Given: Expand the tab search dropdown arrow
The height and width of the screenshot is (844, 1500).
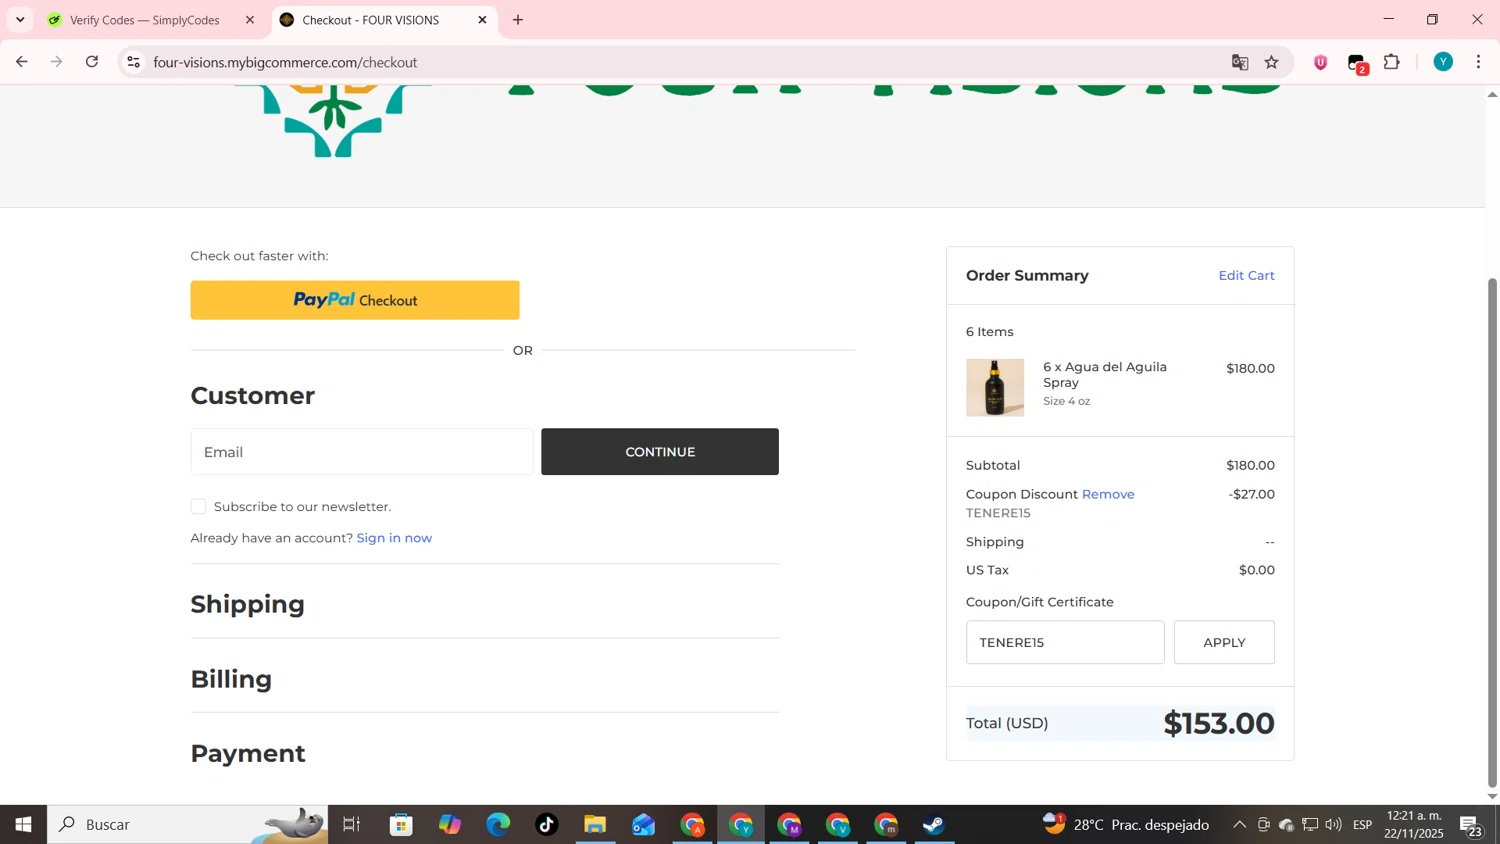Looking at the screenshot, I should [x=20, y=20].
